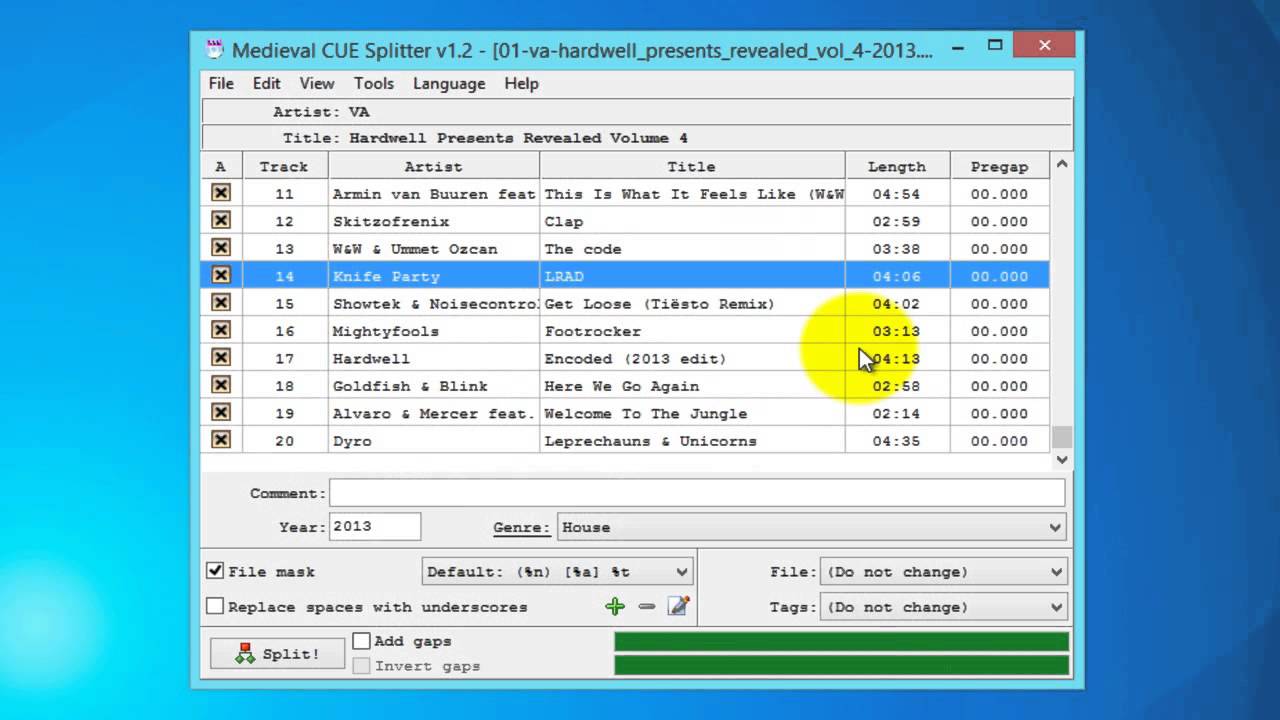Open the file mask Default dropdown
1280x720 pixels.
[x=557, y=572]
